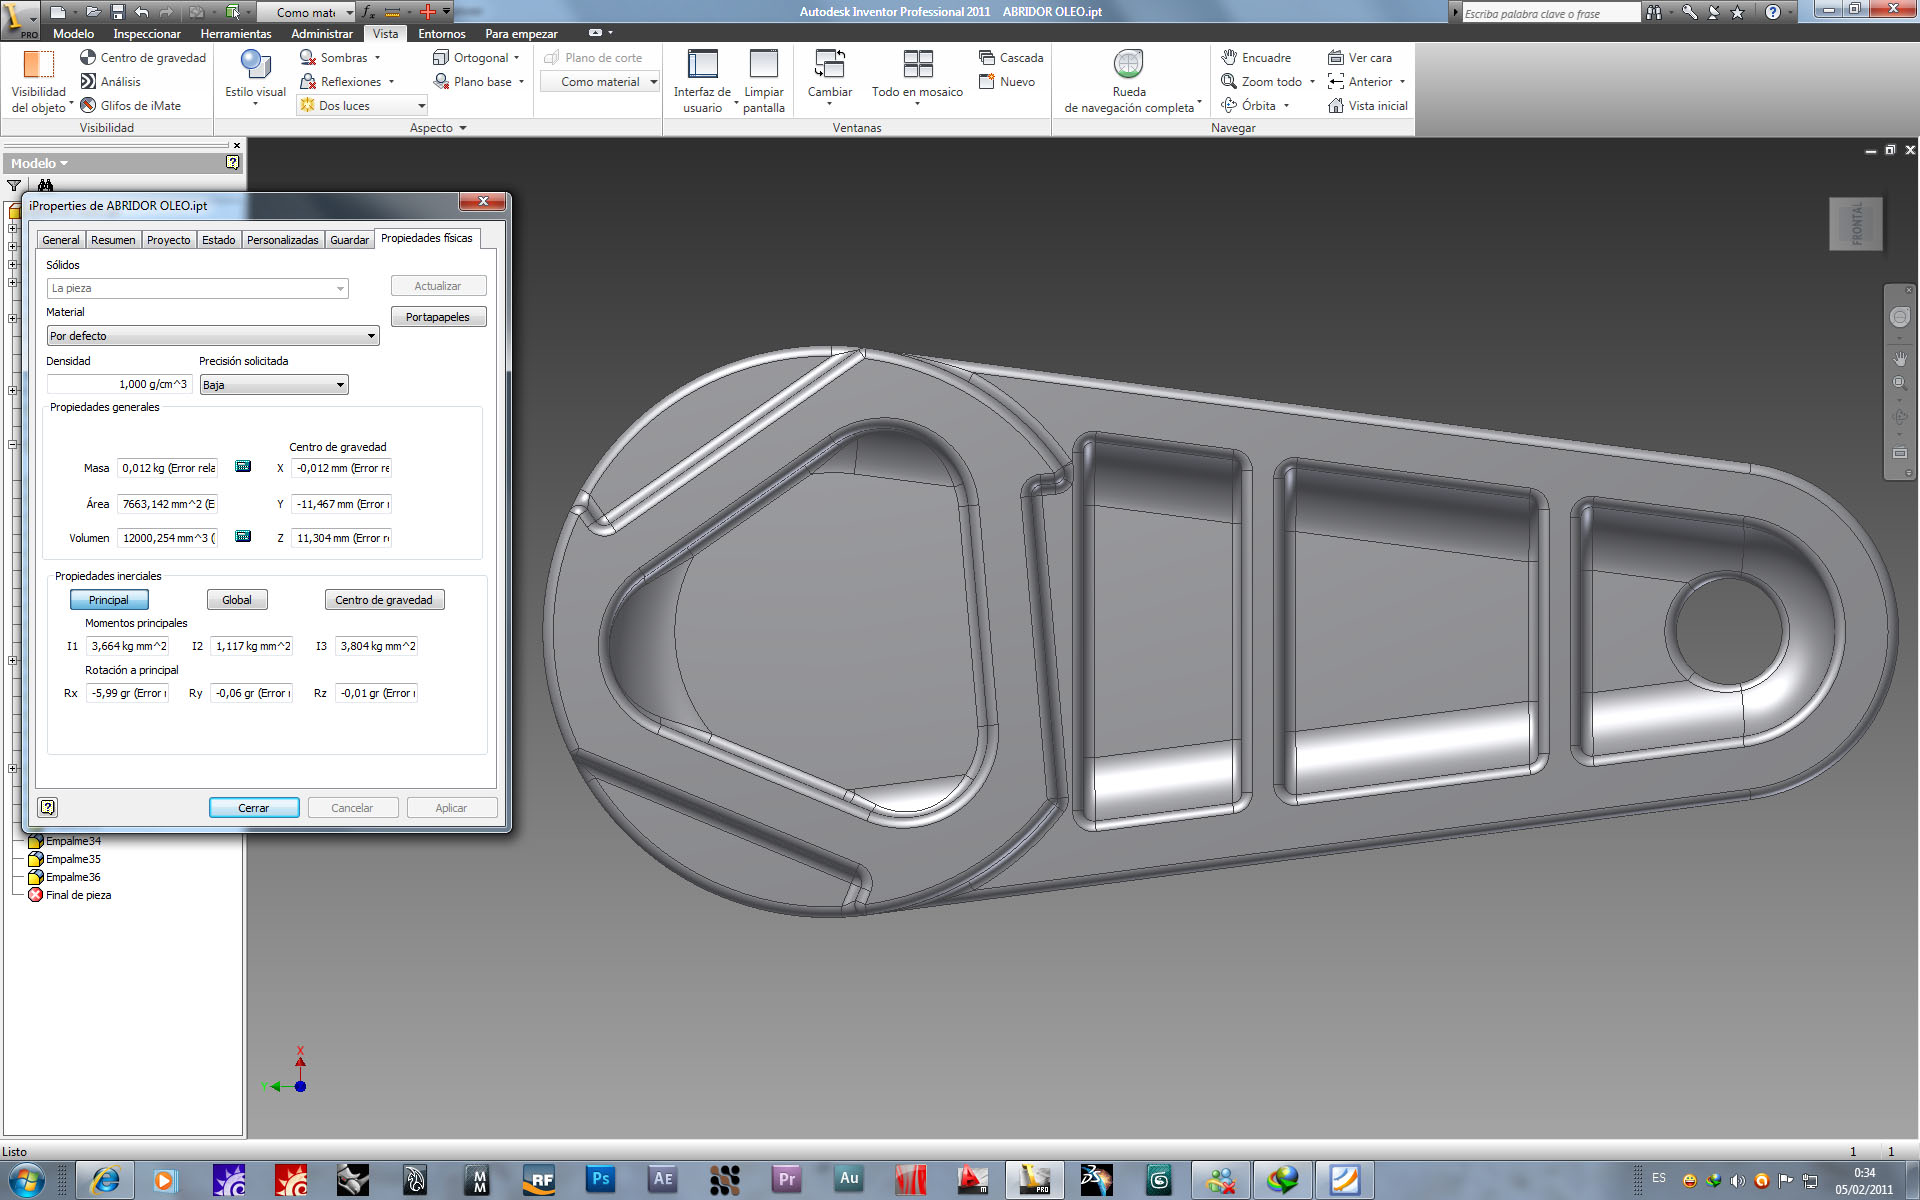The height and width of the screenshot is (1200, 1920).
Task: Open the Material dropdown Por defecto
Action: pos(212,336)
